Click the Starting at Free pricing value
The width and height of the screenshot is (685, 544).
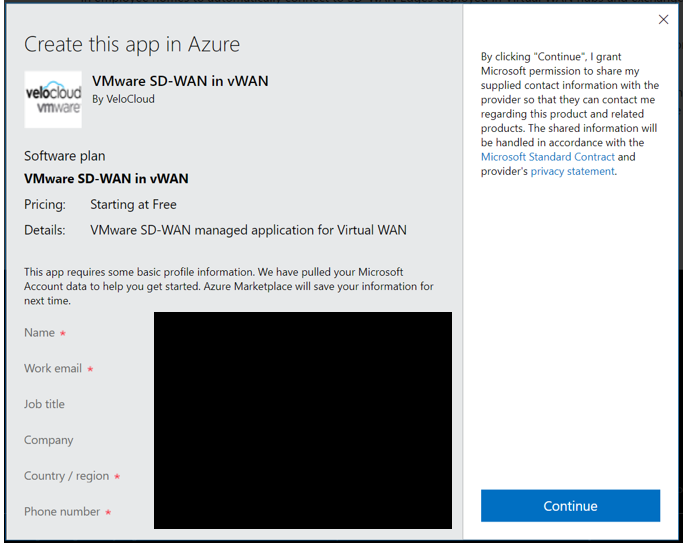(133, 204)
